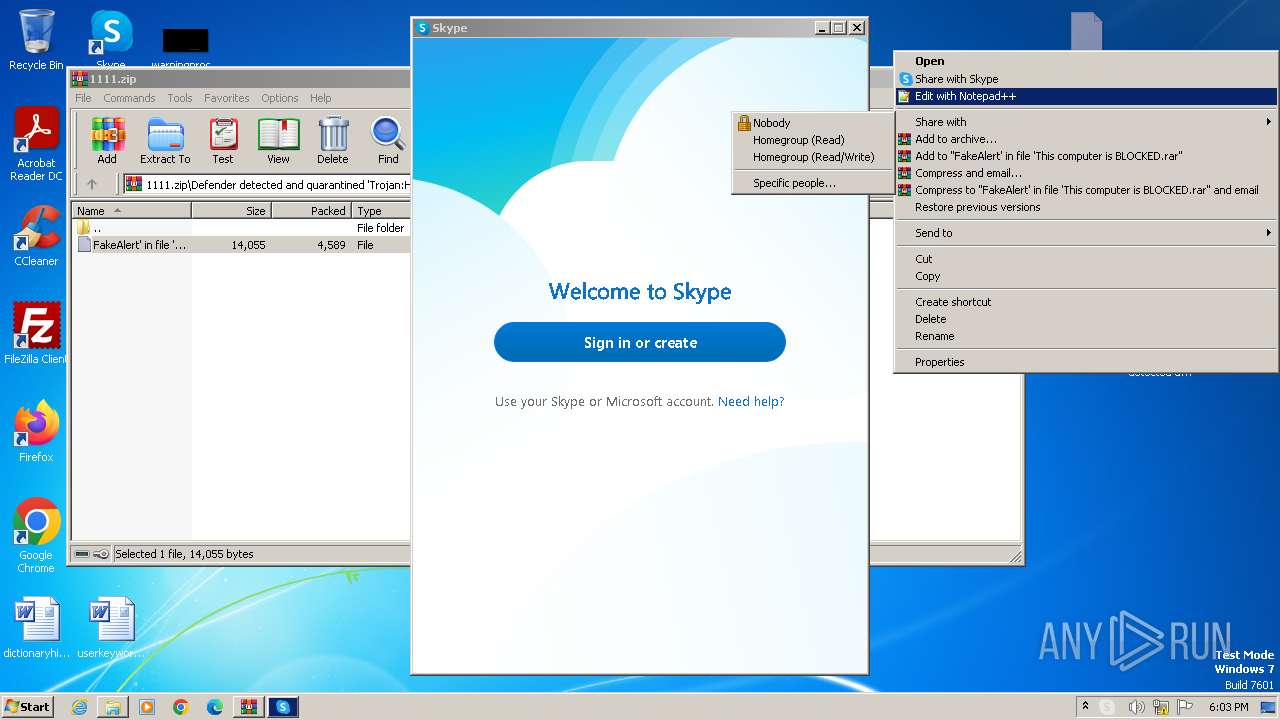
Task: Open the WinRAR Help menu
Action: tap(320, 98)
